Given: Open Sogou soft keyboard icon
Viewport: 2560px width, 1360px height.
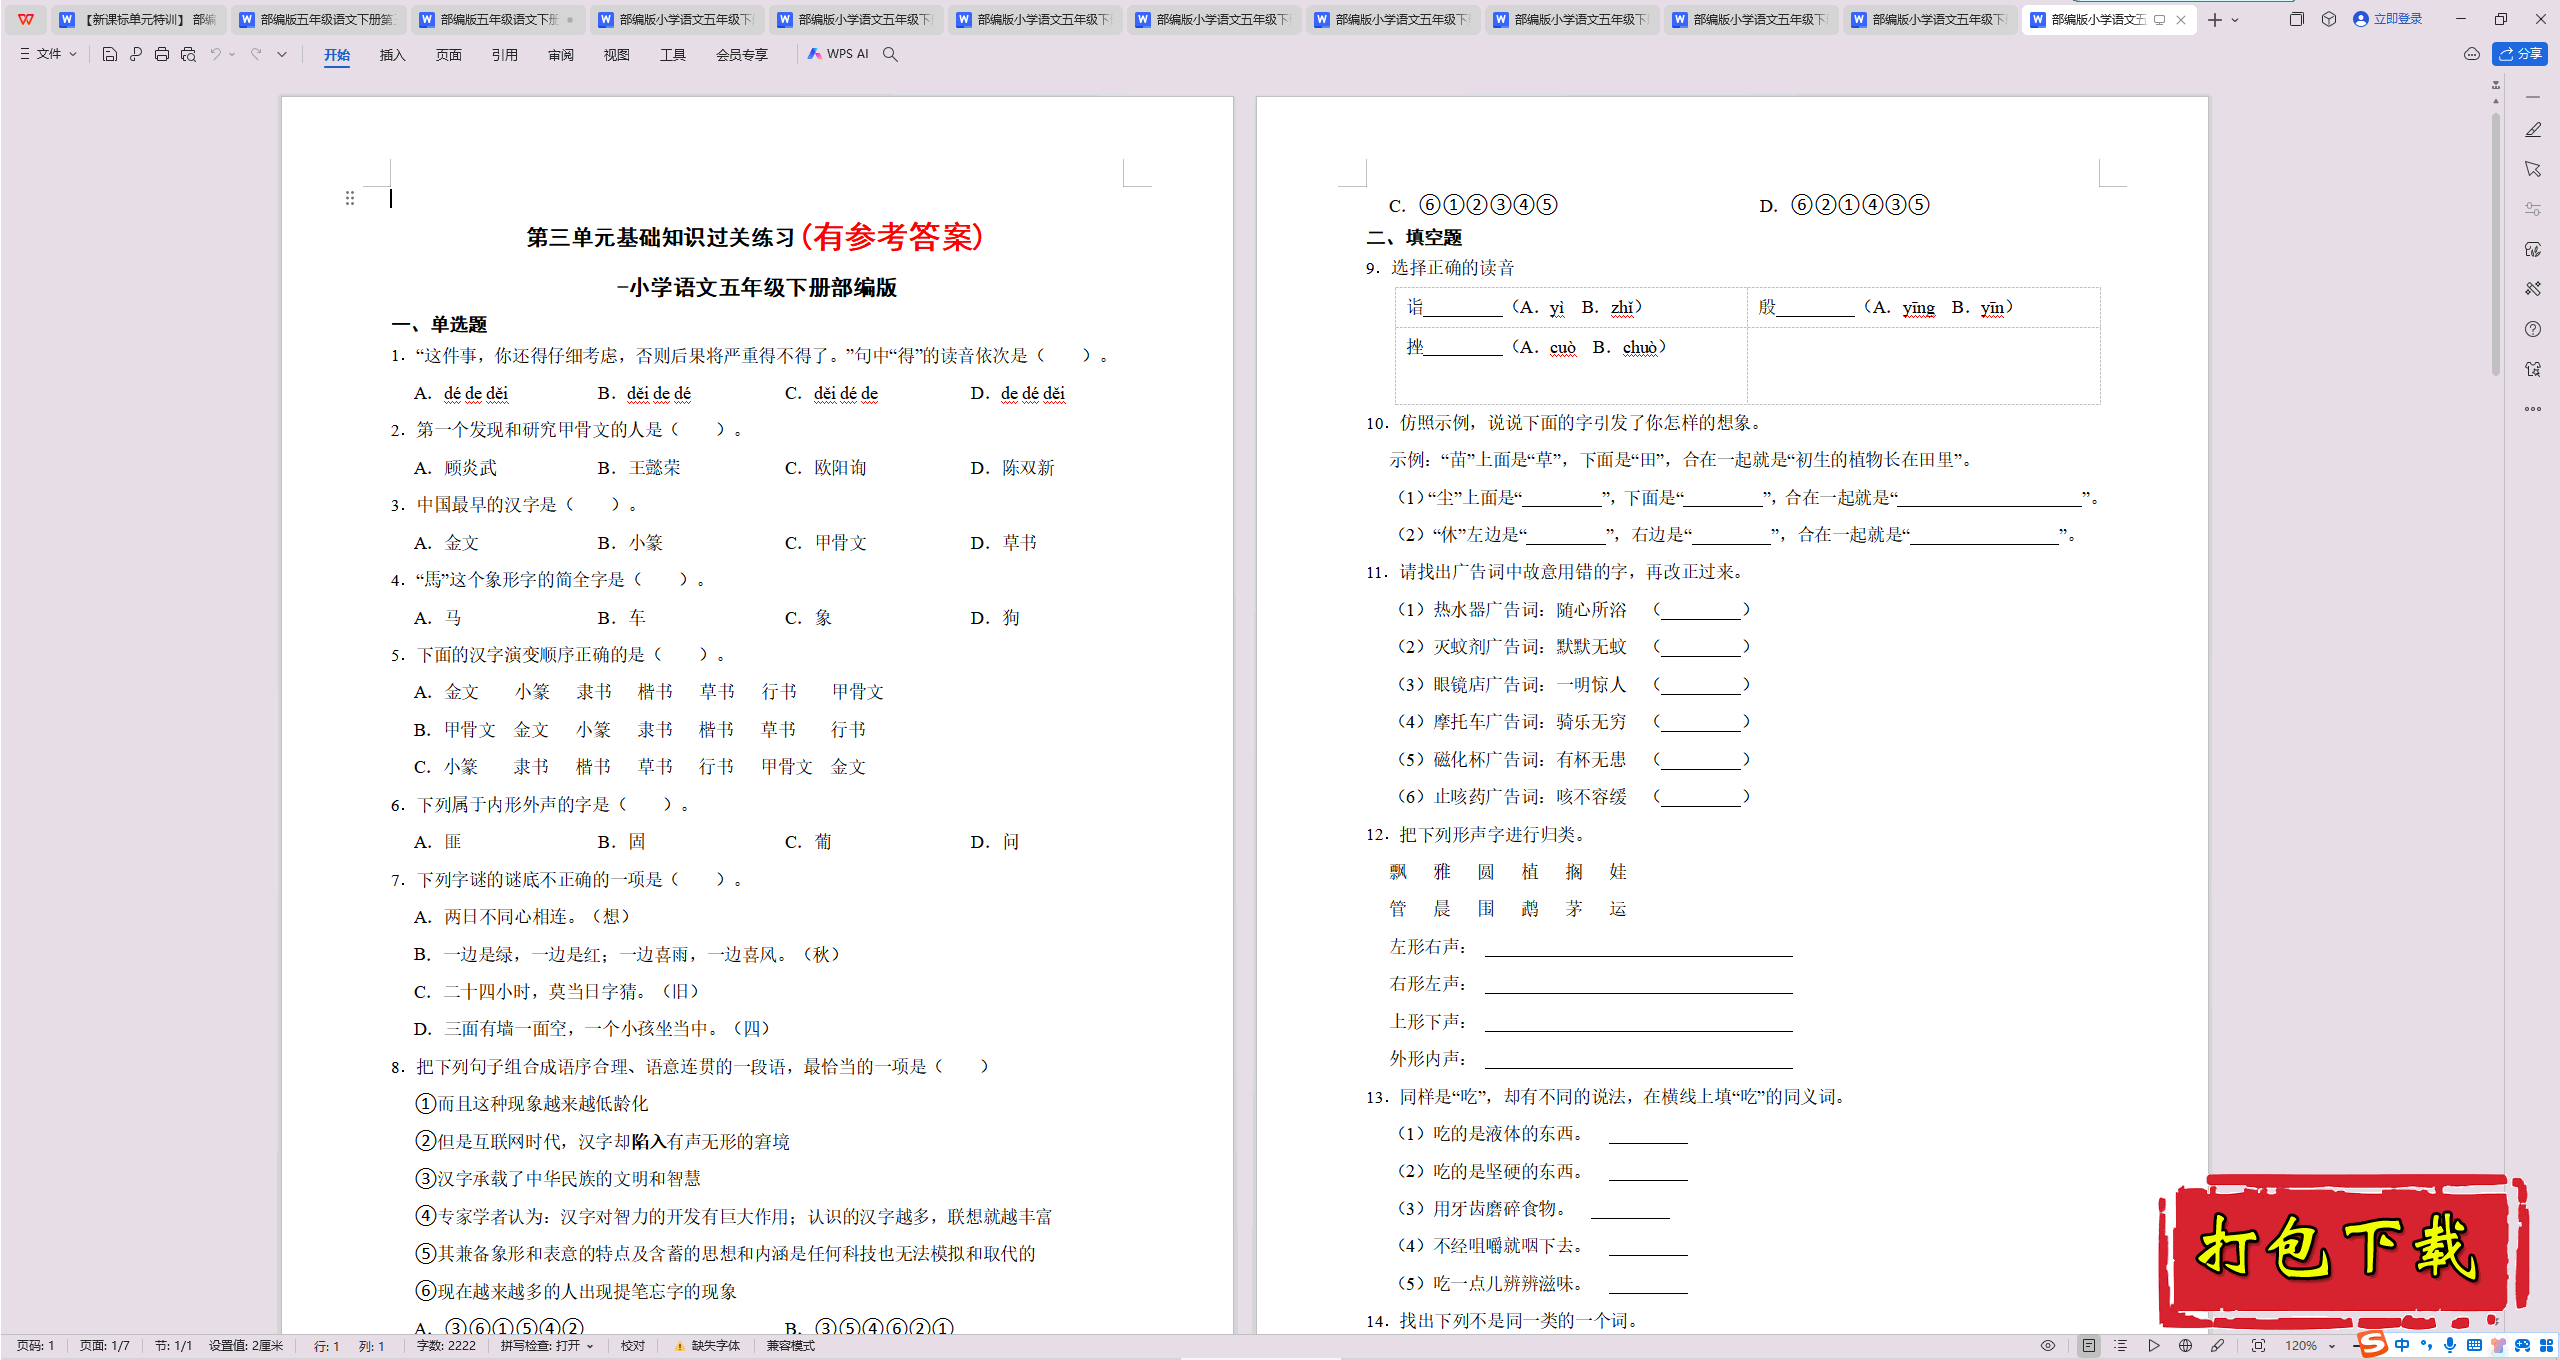Looking at the screenshot, I should [x=2474, y=1346].
